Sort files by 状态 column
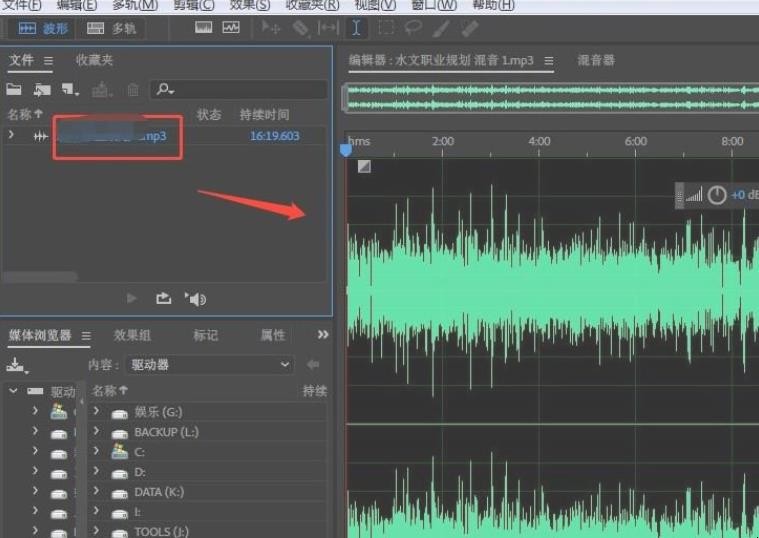This screenshot has height=538, width=759. coord(209,115)
